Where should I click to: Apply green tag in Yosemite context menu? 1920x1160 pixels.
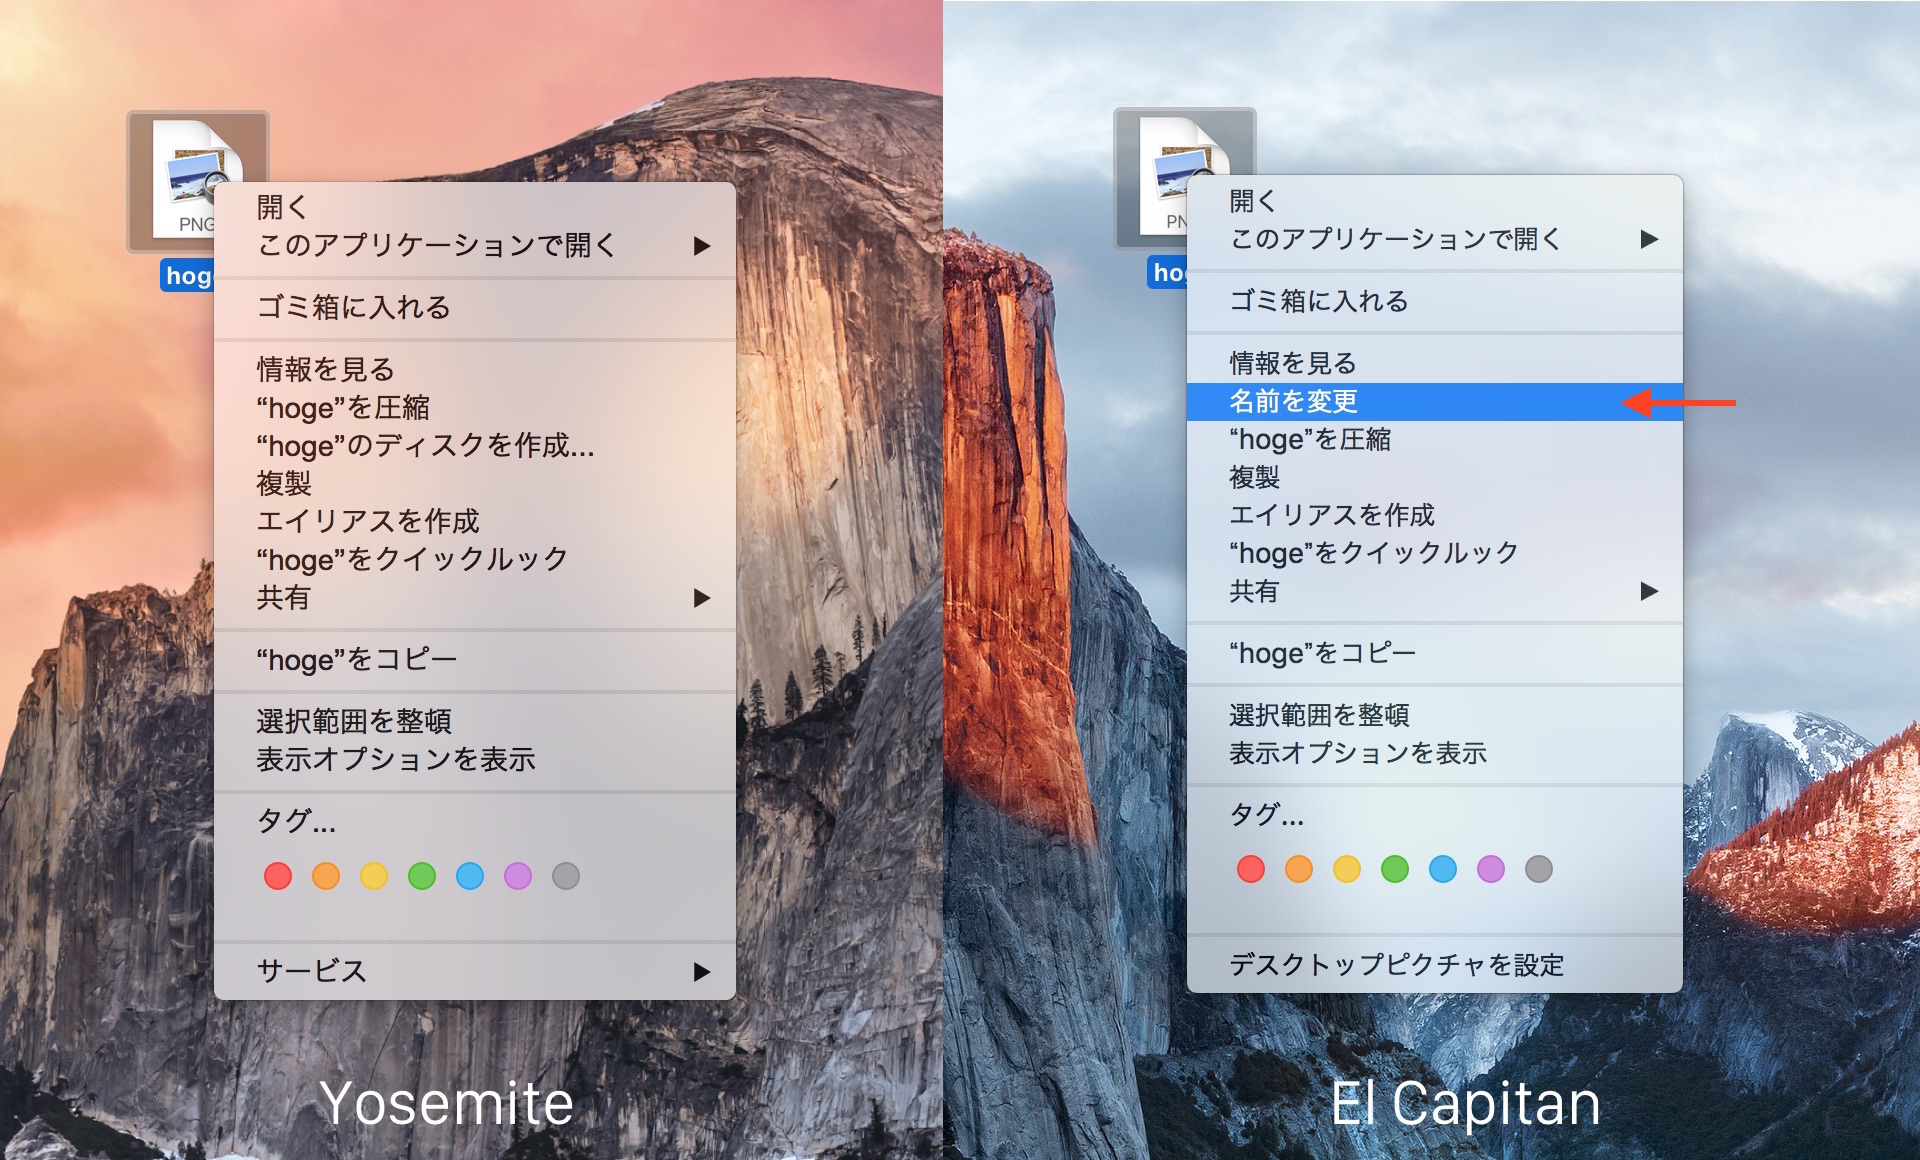422,876
